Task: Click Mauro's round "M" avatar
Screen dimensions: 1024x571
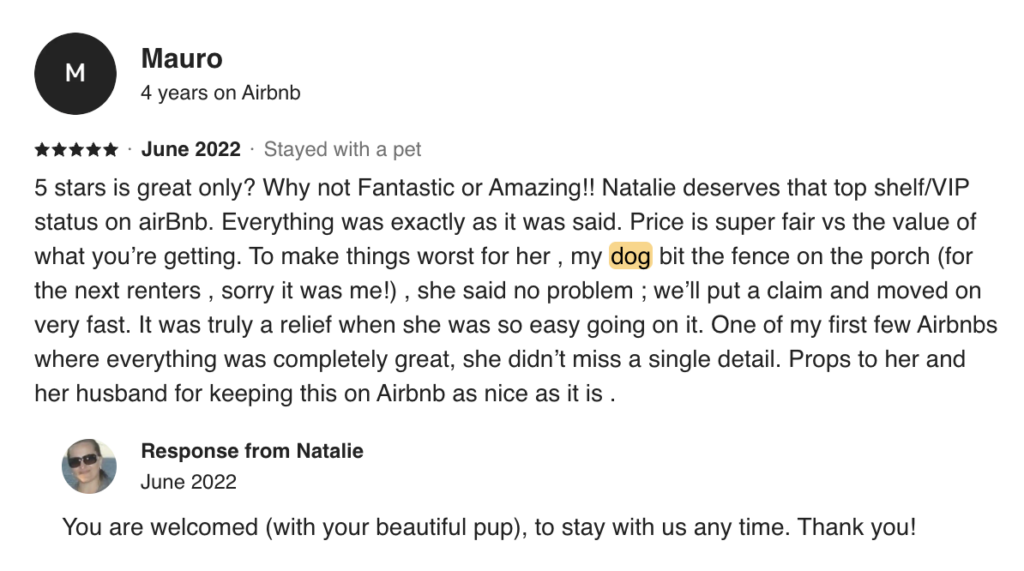Action: (76, 73)
